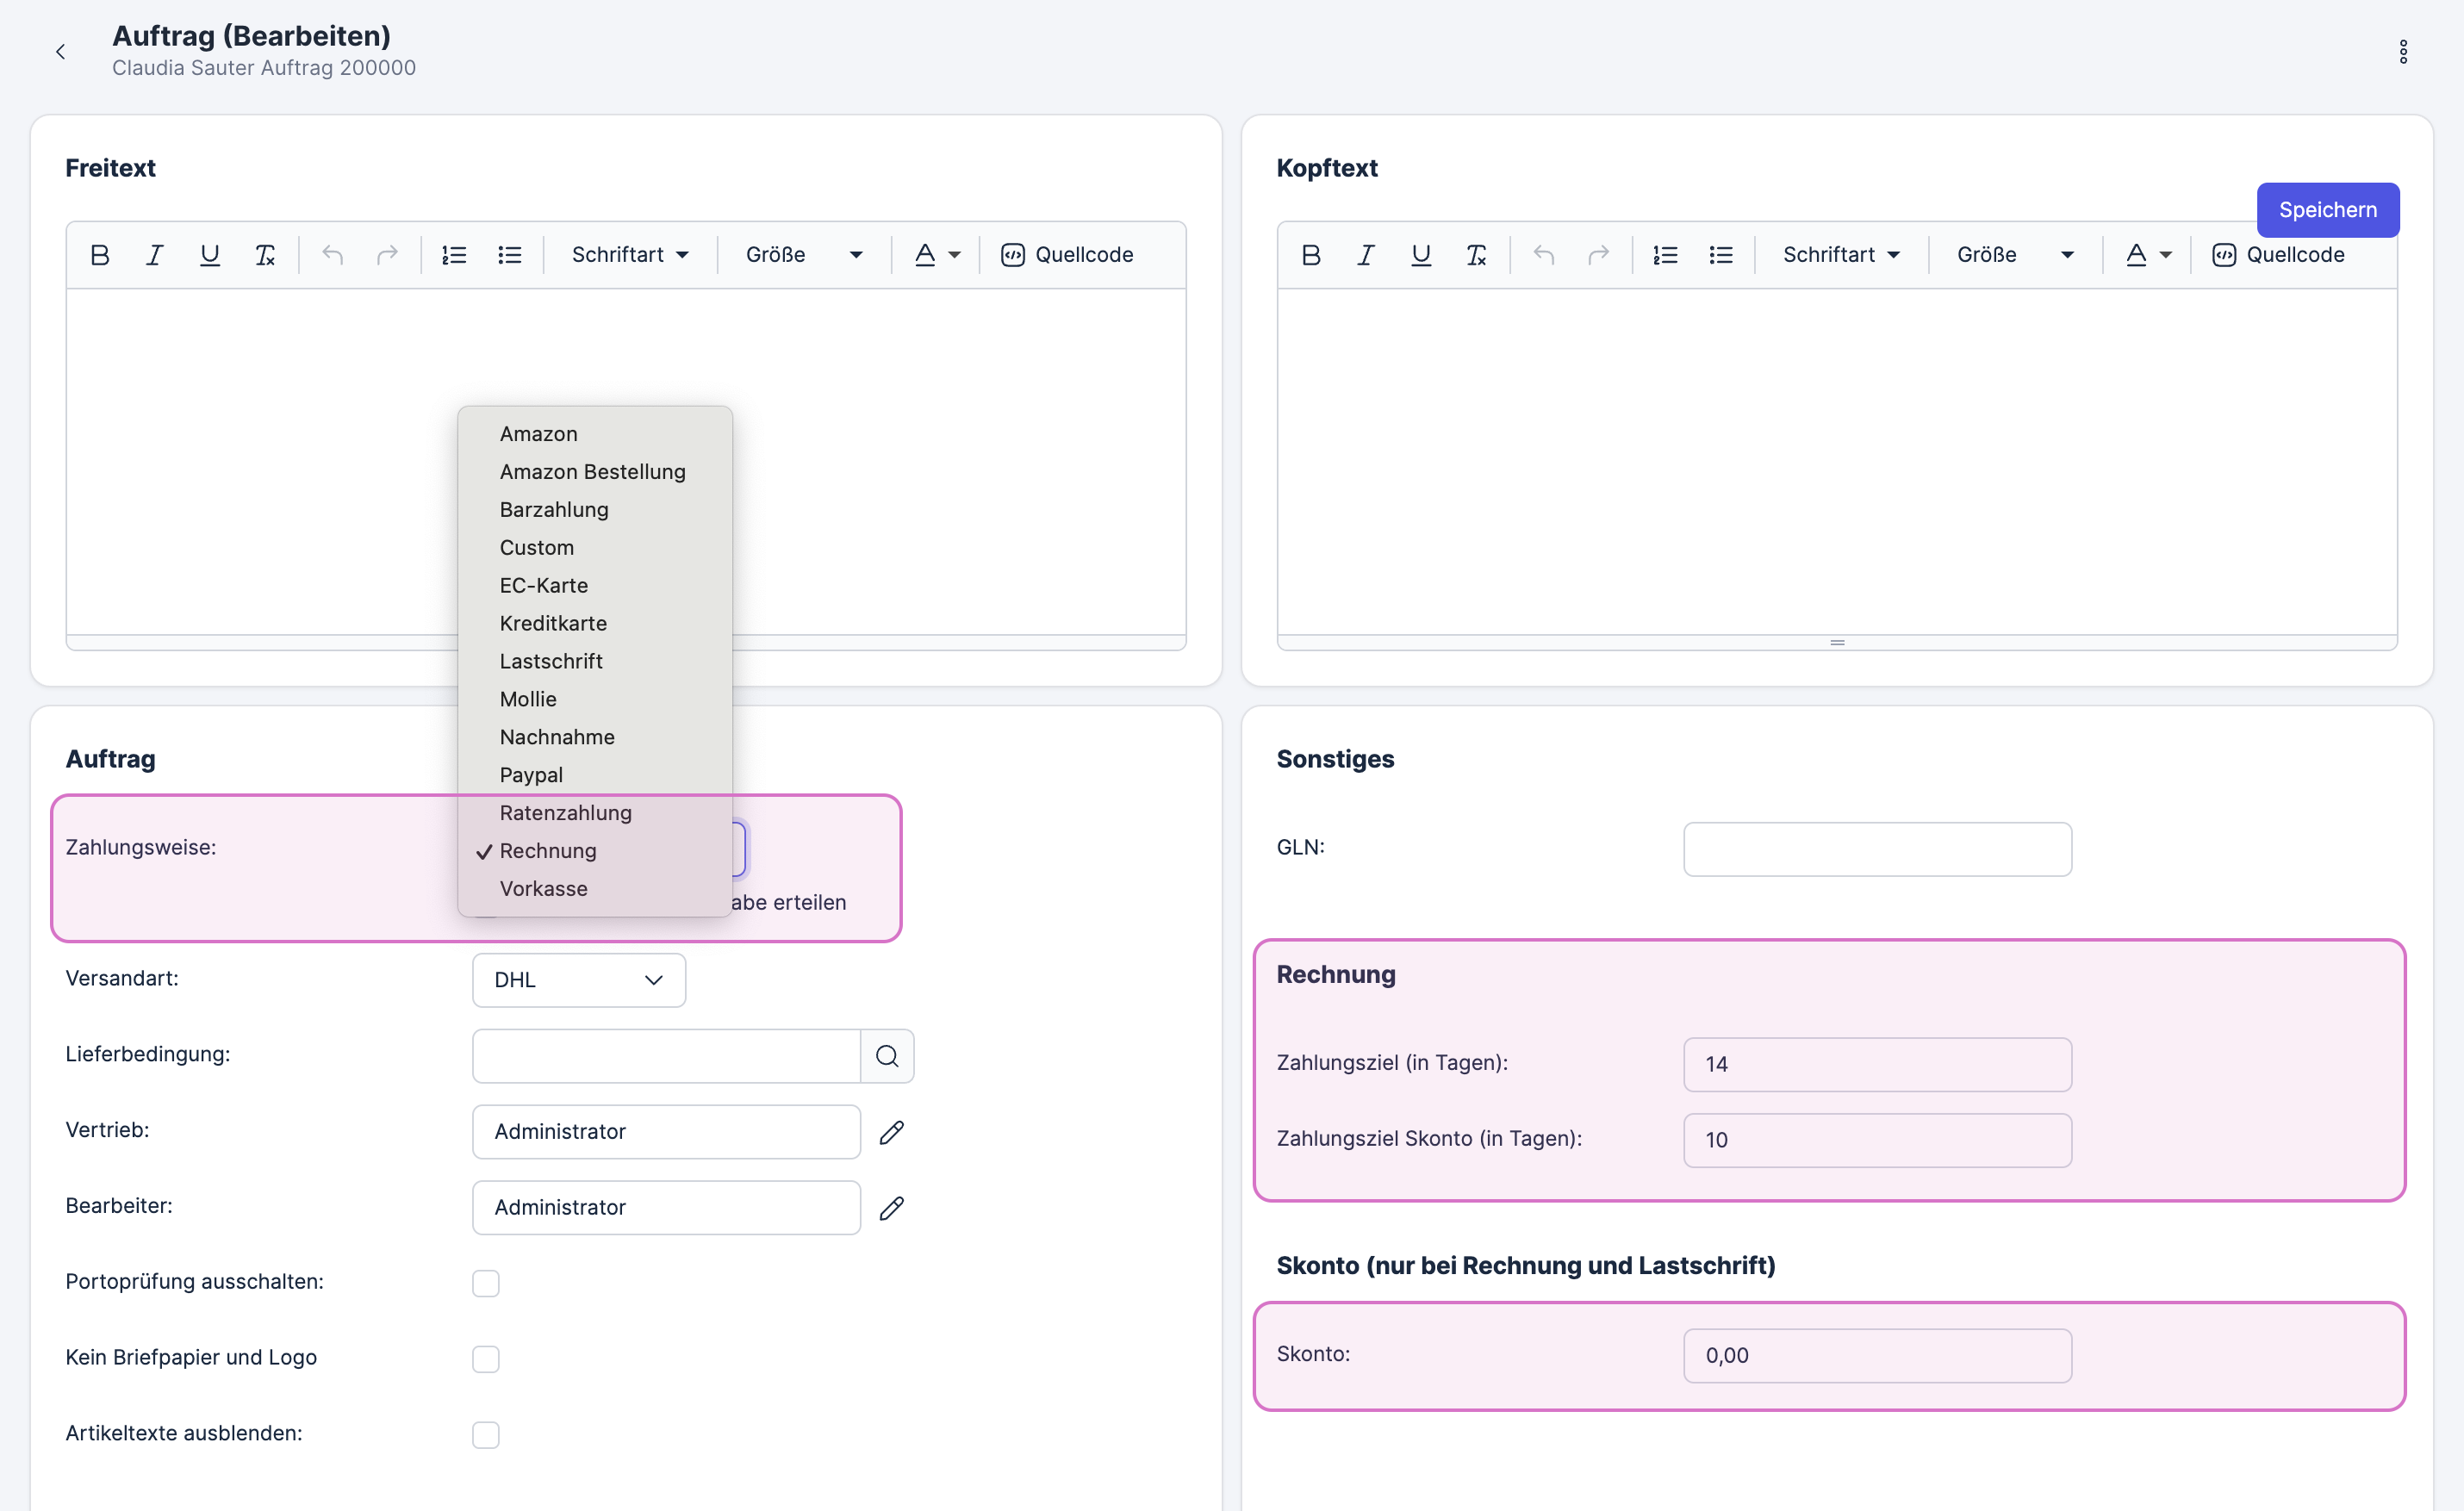Open Größe dropdown in Kopftext toolbar
Screen dimensions: 2464x1511
click(x=2014, y=255)
